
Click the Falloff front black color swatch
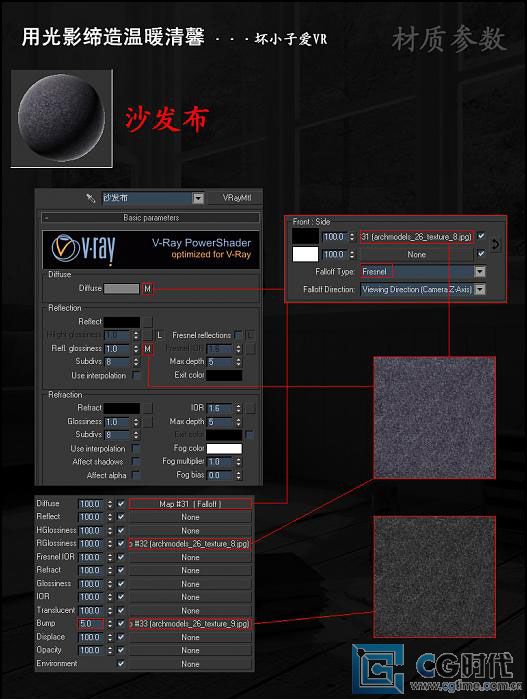tap(305, 236)
